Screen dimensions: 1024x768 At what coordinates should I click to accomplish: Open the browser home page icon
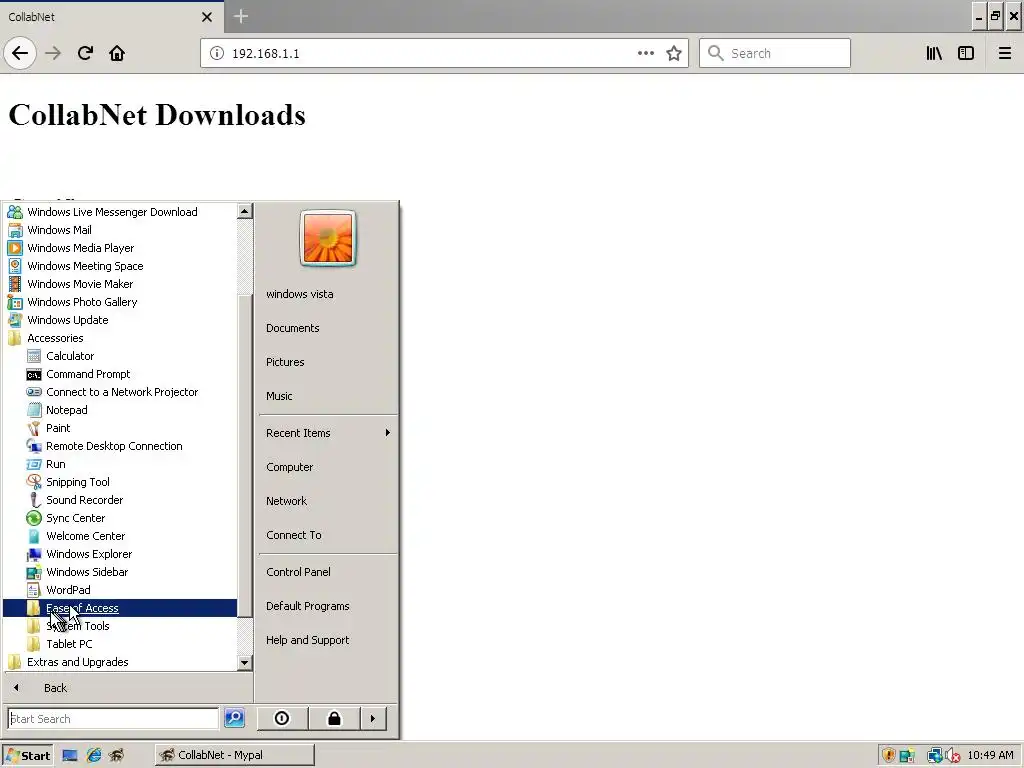[117, 53]
